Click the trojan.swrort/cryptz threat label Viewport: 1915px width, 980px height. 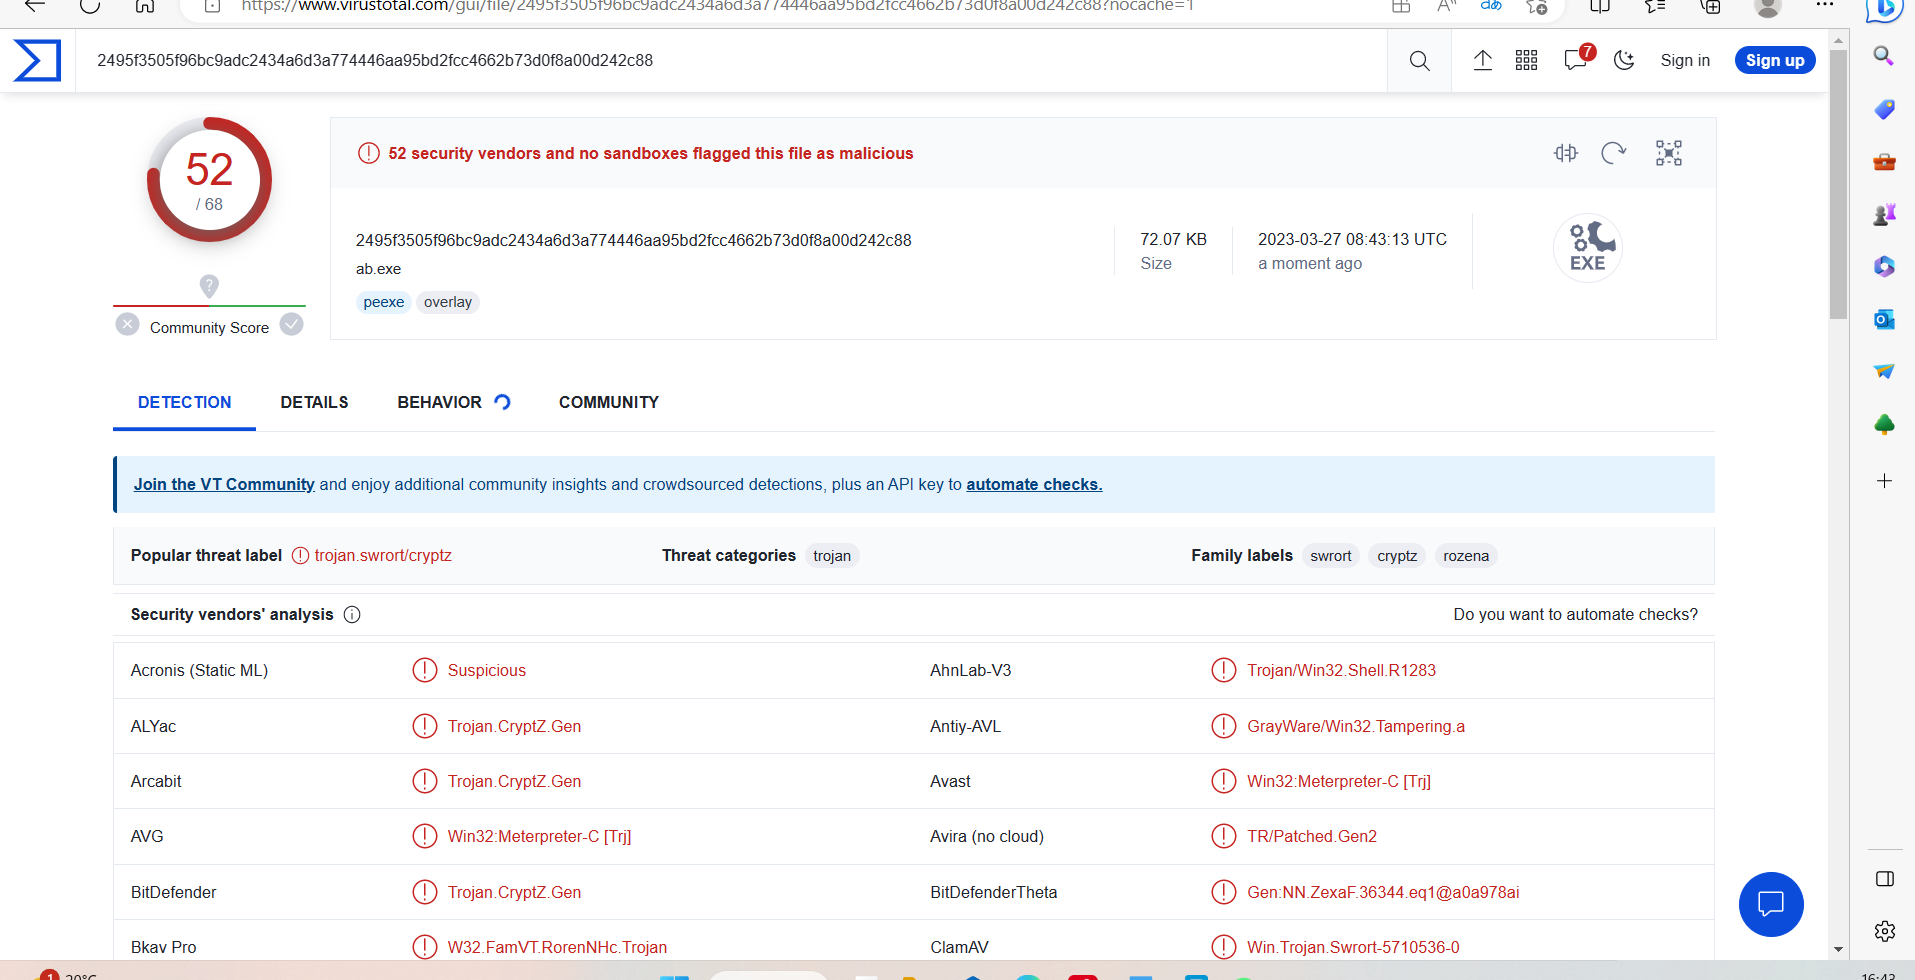(x=383, y=556)
